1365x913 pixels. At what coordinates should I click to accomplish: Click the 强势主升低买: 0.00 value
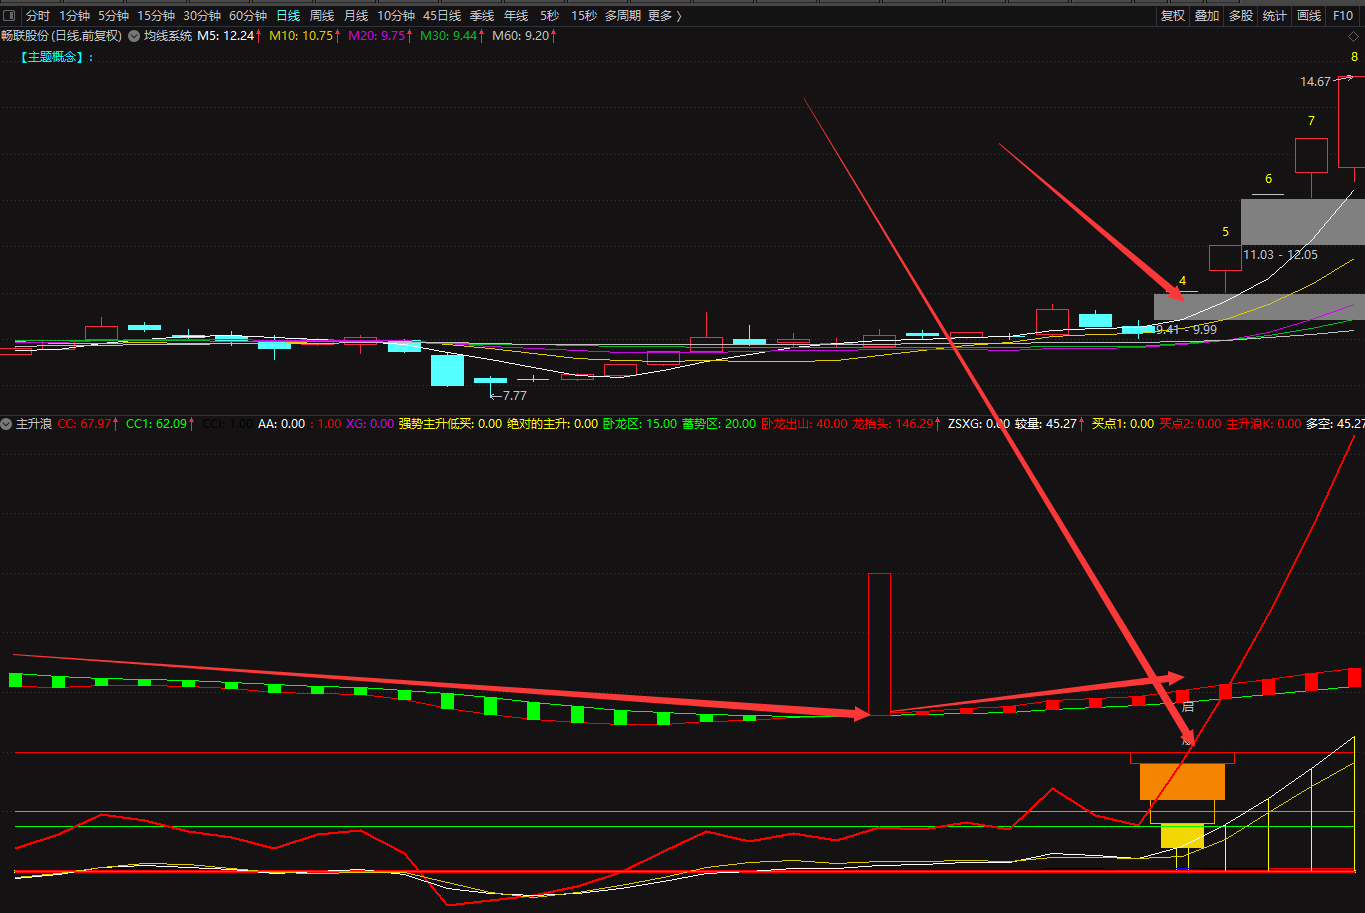click(450, 424)
